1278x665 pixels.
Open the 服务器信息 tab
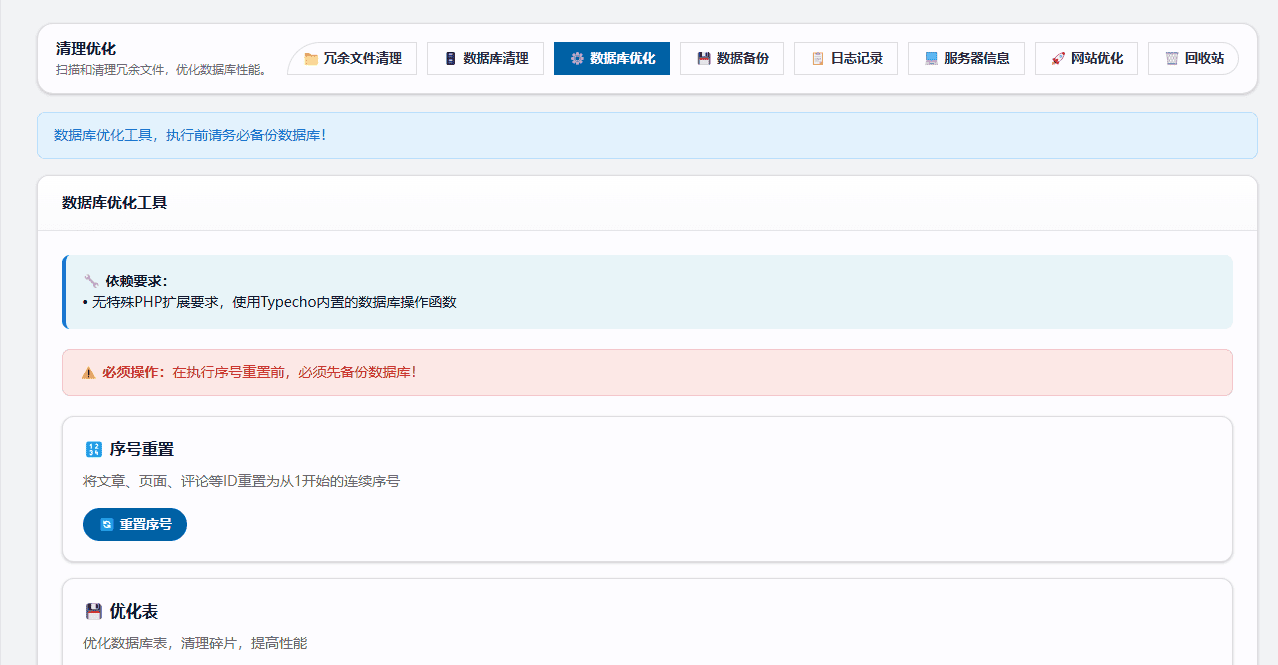[966, 58]
